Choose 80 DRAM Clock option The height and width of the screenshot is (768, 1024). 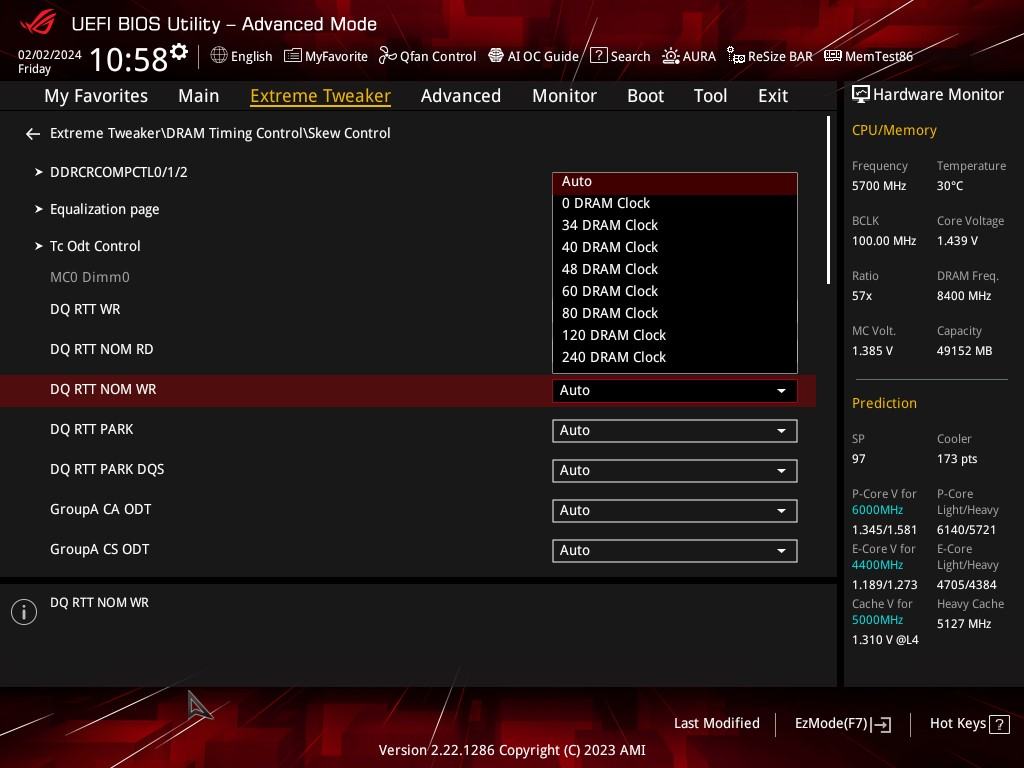click(675, 313)
